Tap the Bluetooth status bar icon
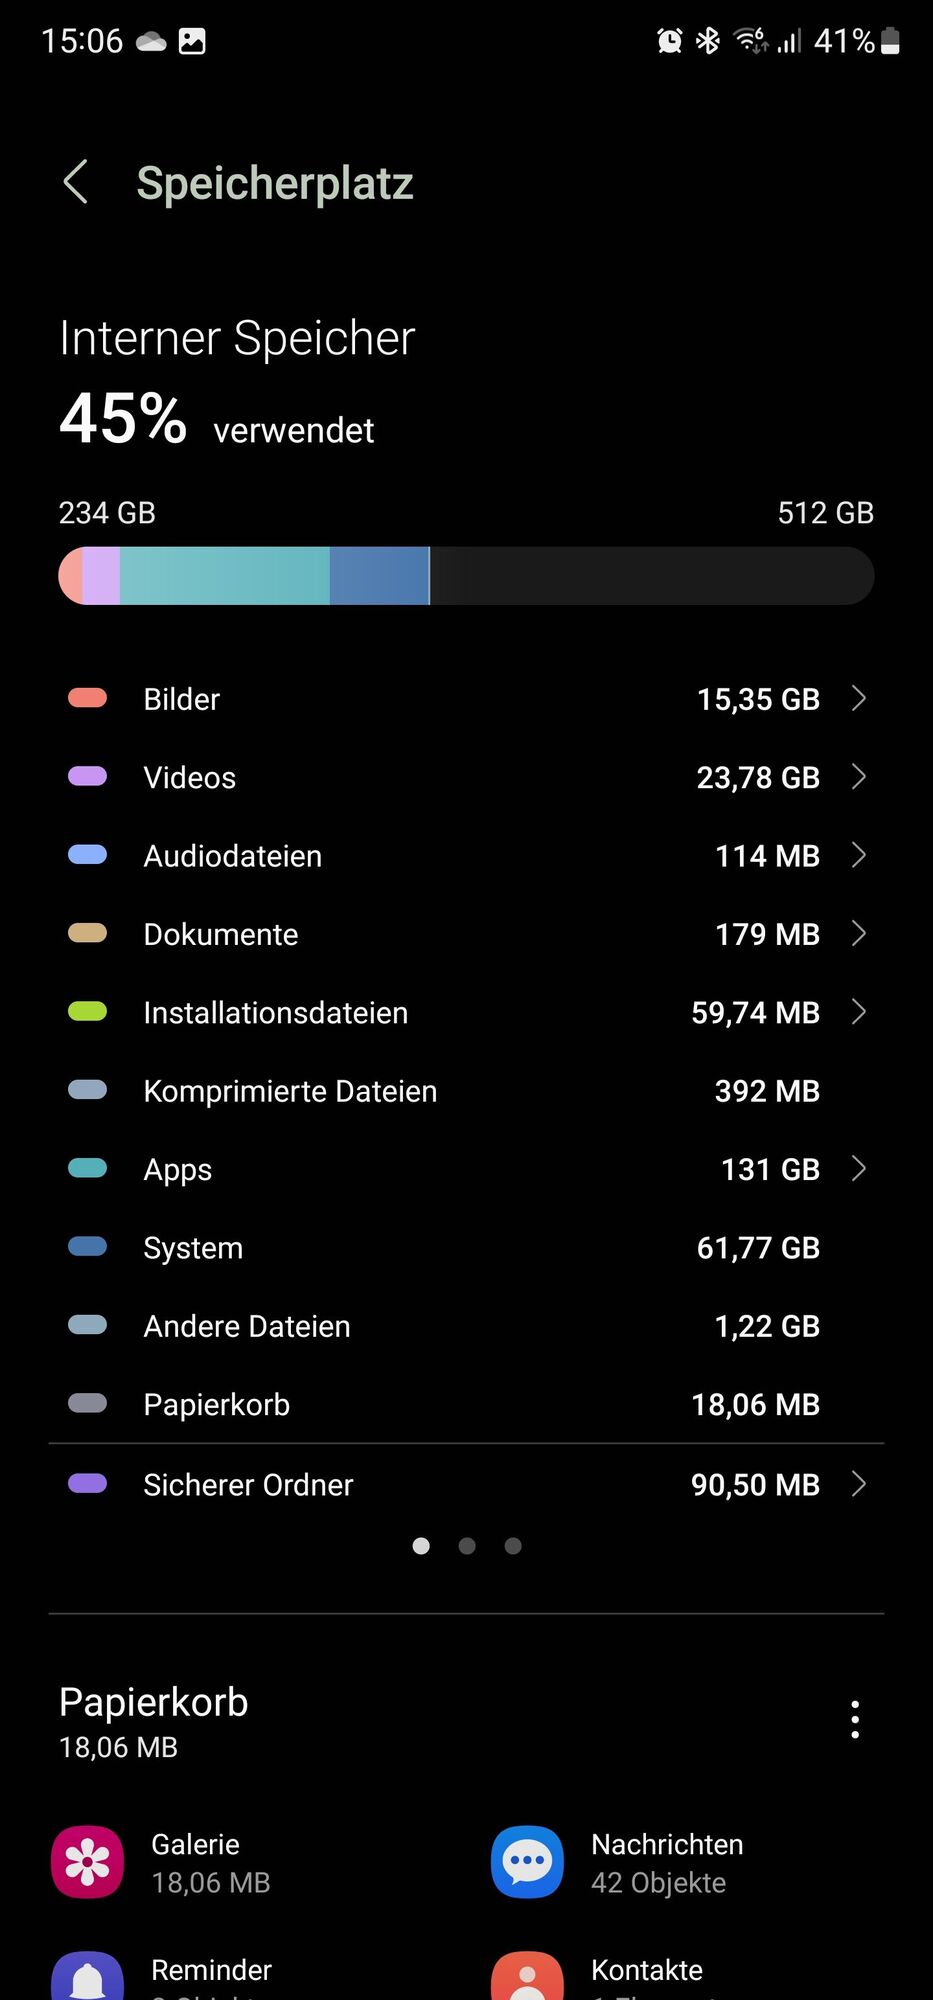 708,41
